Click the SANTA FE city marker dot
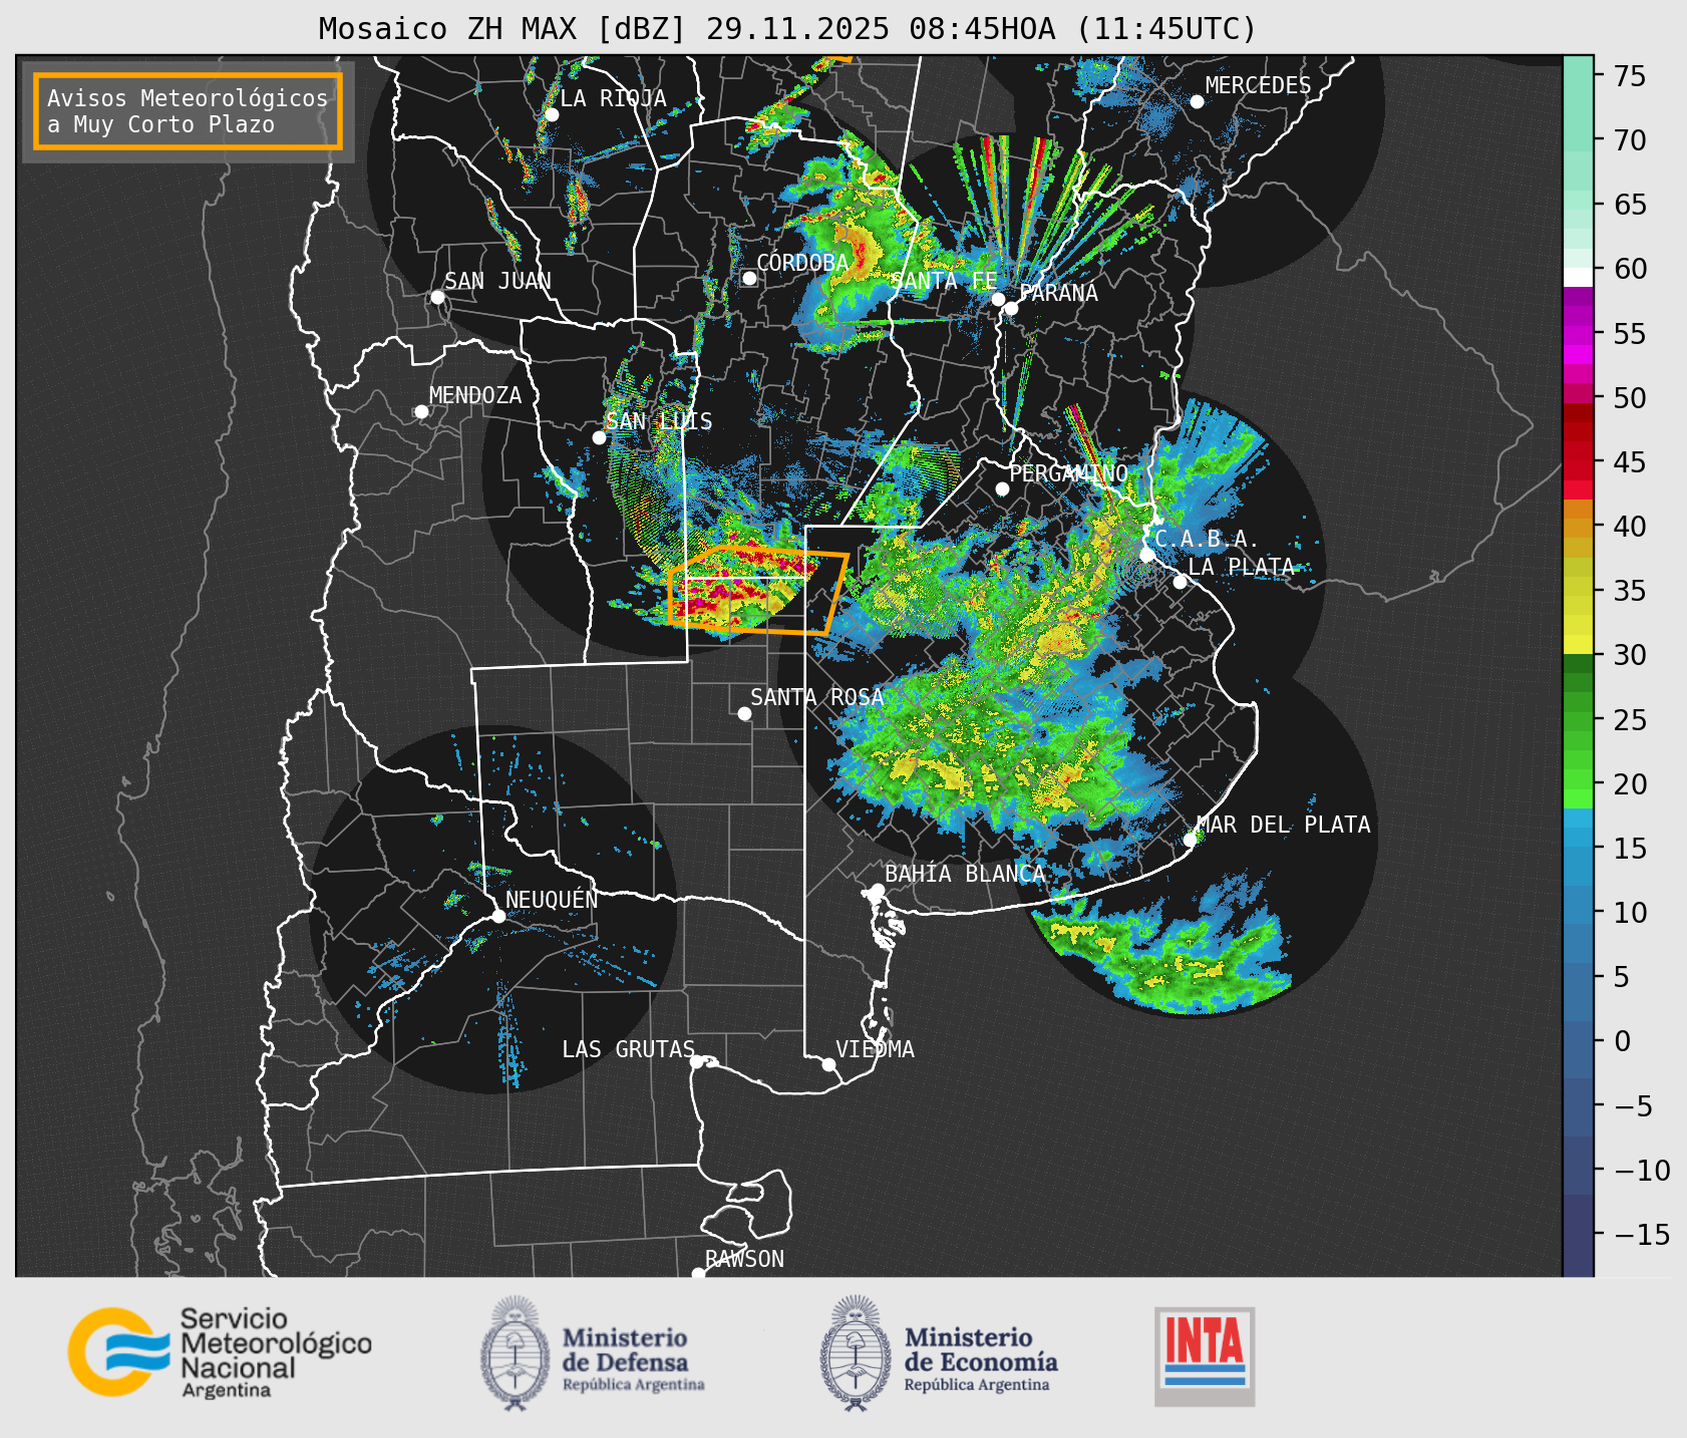The image size is (1687, 1438). tap(997, 299)
